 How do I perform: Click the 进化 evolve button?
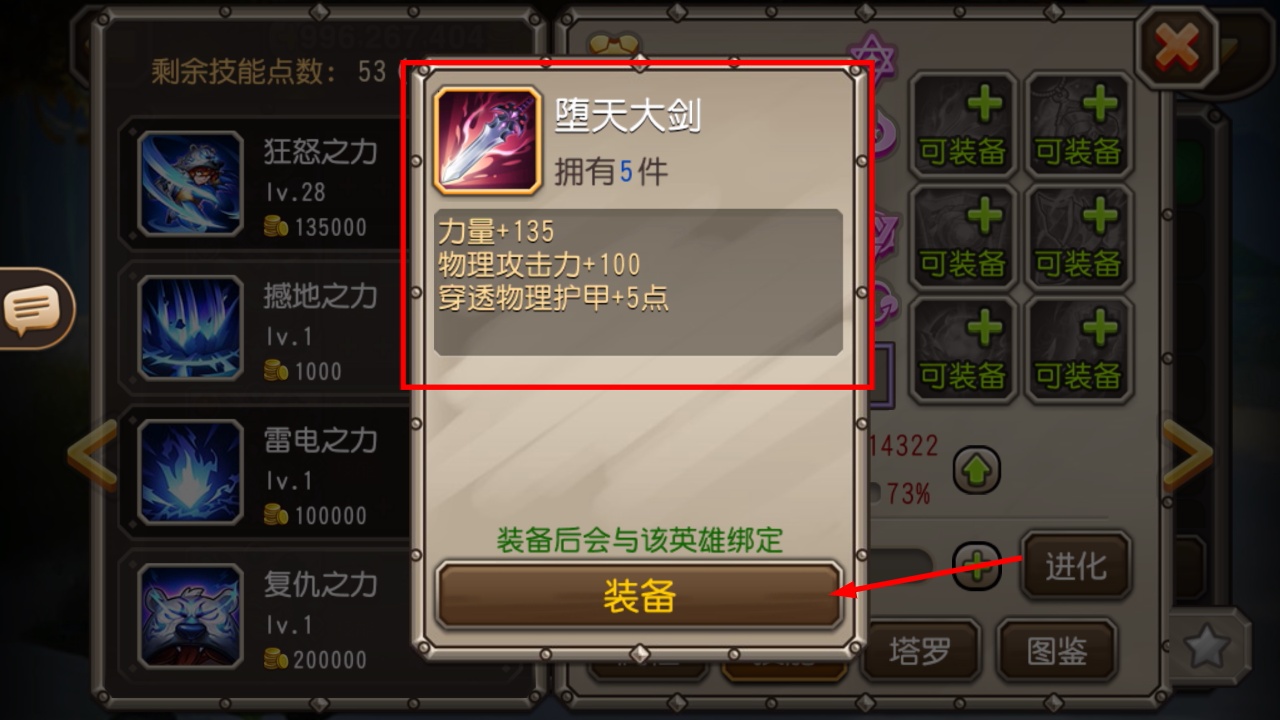pyautogui.click(x=1076, y=566)
